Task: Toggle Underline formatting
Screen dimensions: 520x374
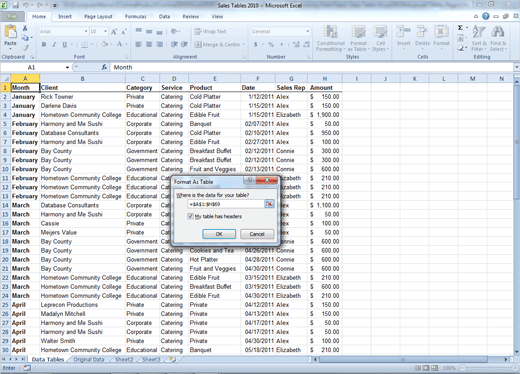Action: [64, 44]
